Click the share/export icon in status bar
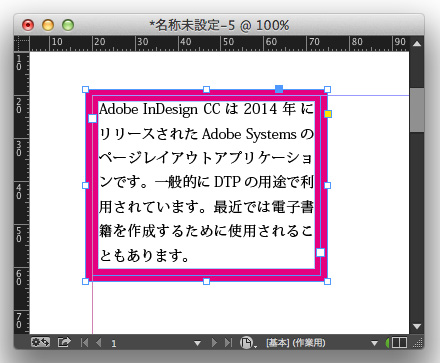This screenshot has height=363, width=440. pos(64,342)
